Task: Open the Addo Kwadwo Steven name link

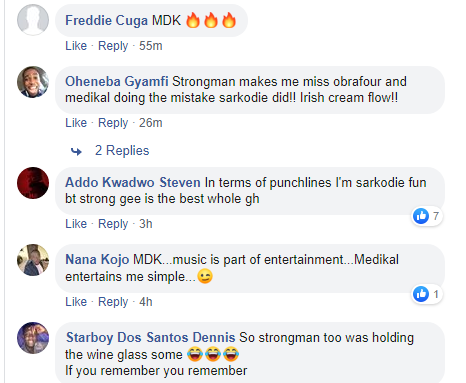Action: [x=133, y=182]
